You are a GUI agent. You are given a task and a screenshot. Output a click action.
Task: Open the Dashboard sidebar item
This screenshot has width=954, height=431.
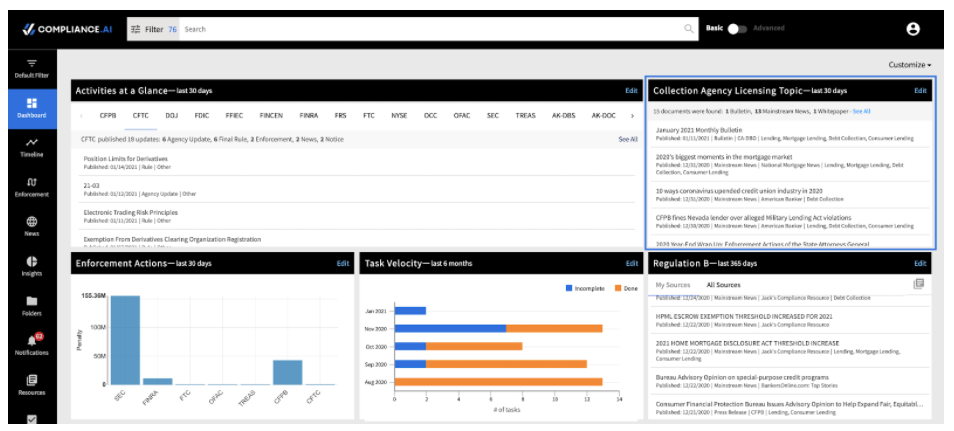(32, 108)
